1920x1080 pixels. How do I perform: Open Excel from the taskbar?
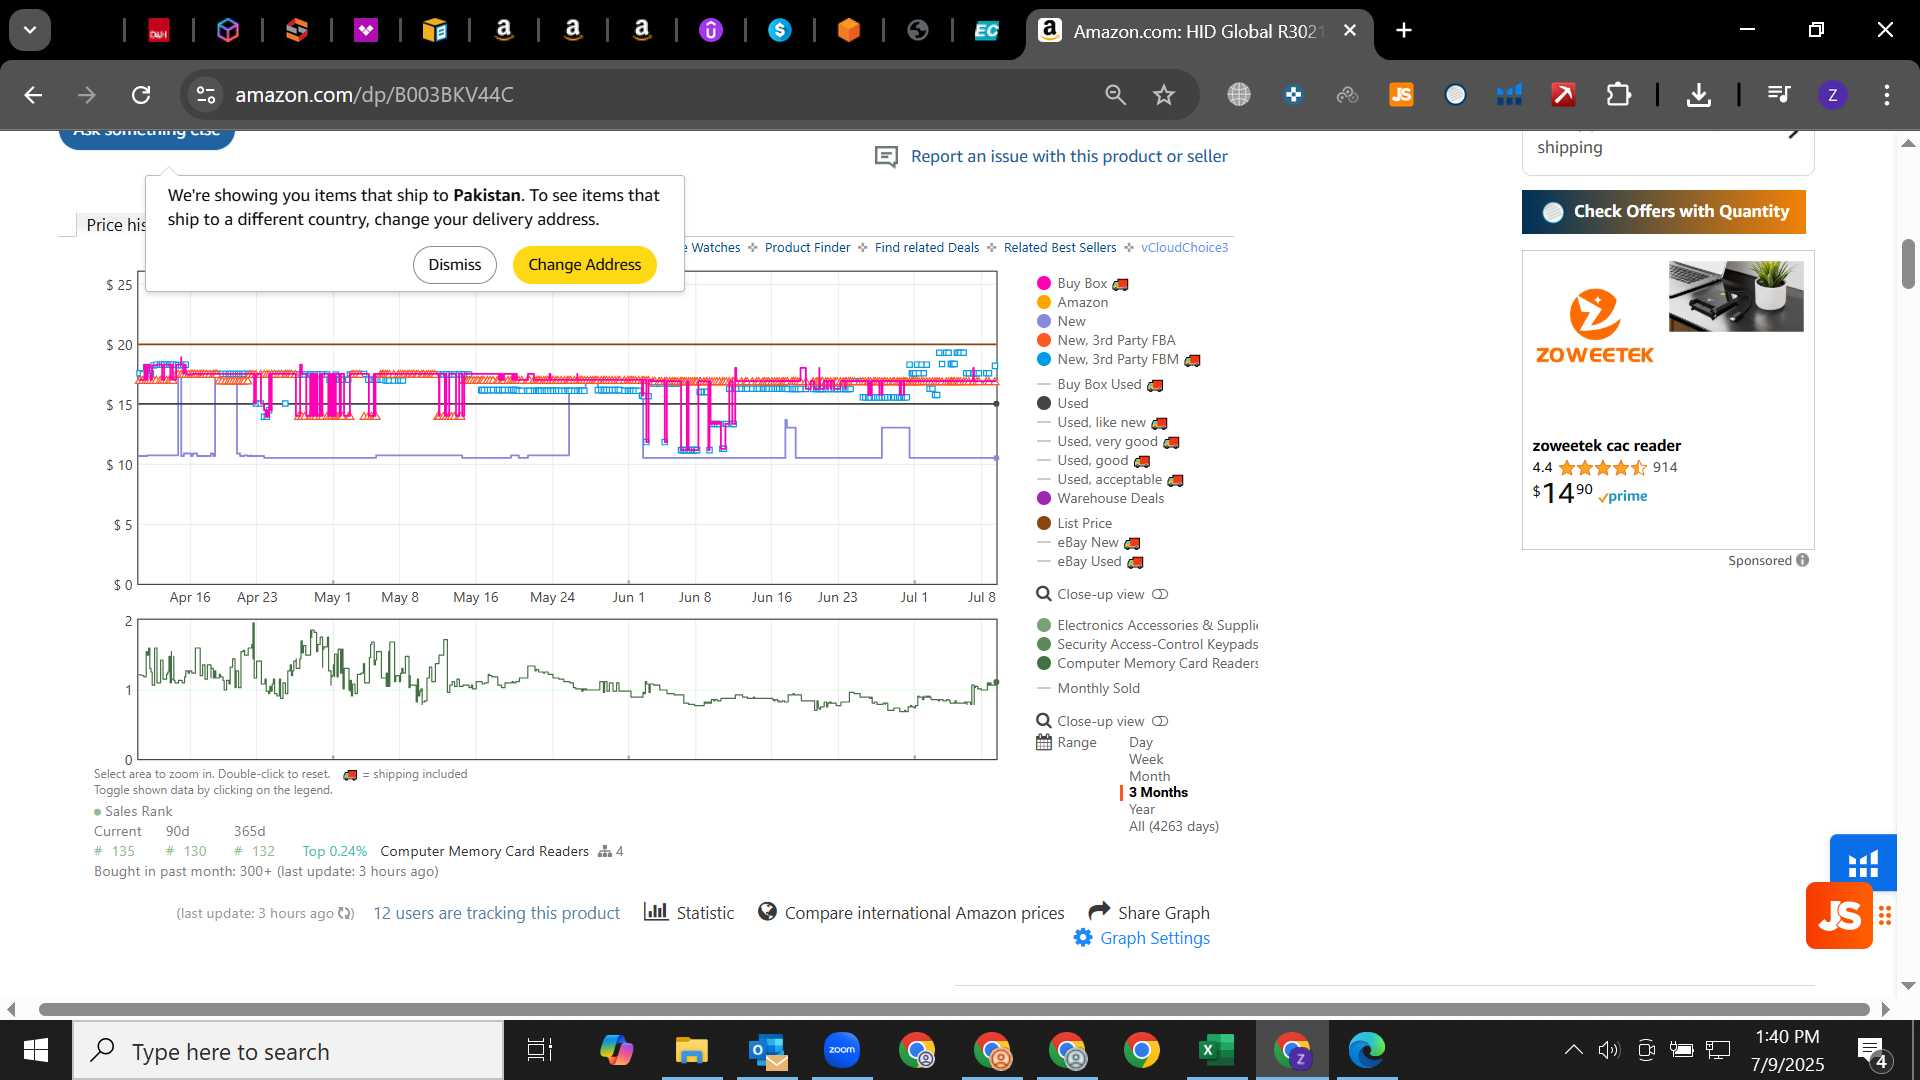tap(1216, 1051)
